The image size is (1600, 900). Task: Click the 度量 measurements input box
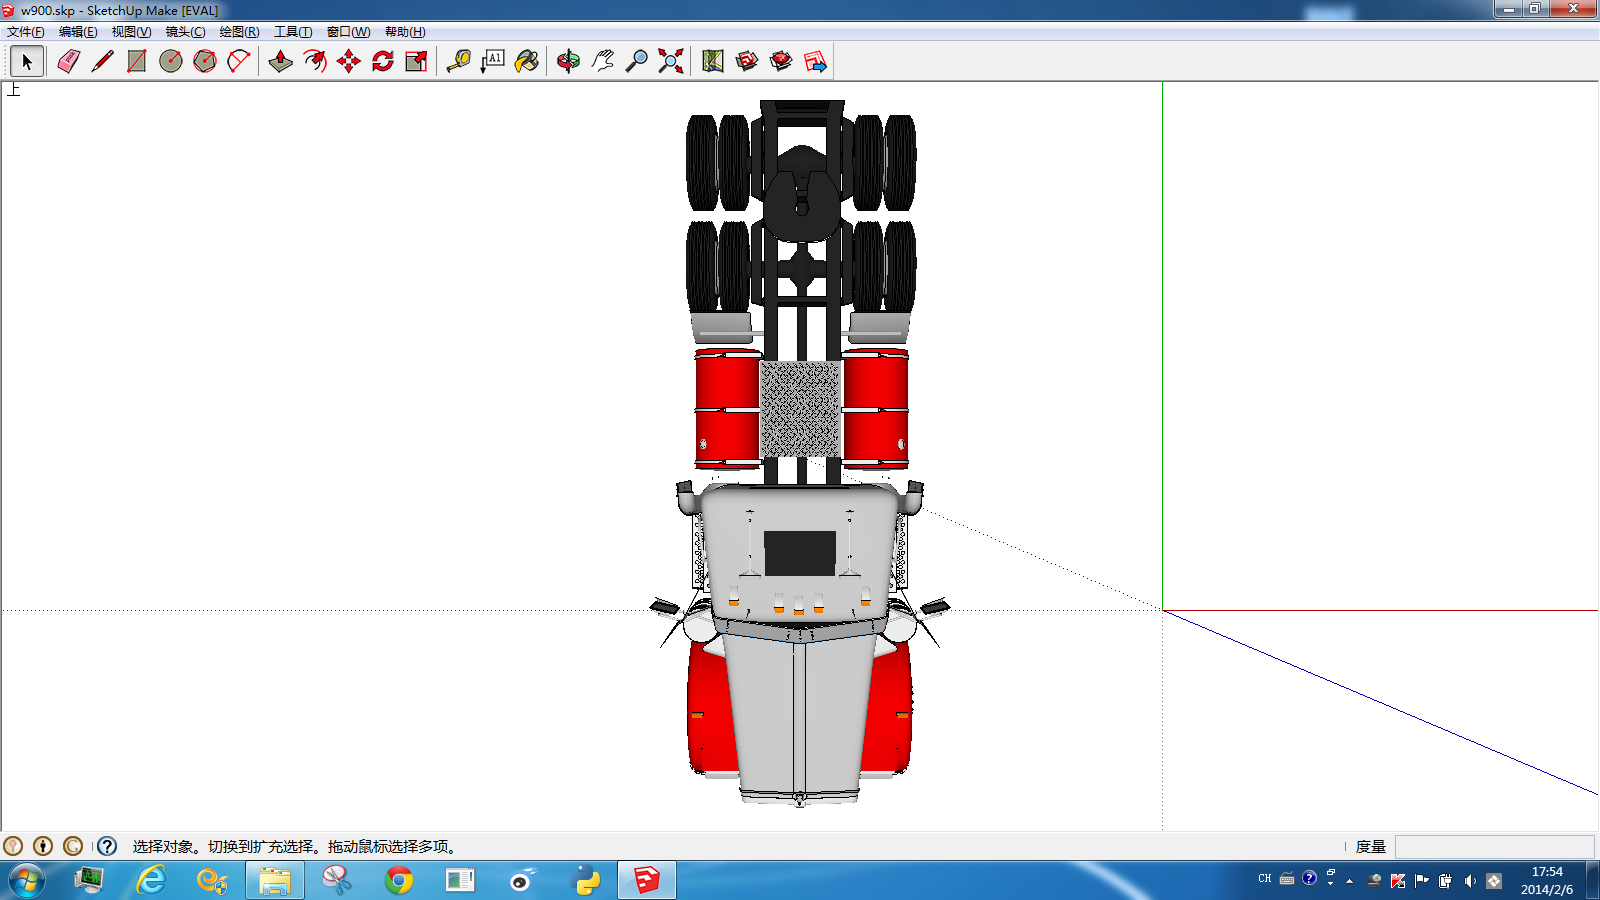click(x=1494, y=847)
